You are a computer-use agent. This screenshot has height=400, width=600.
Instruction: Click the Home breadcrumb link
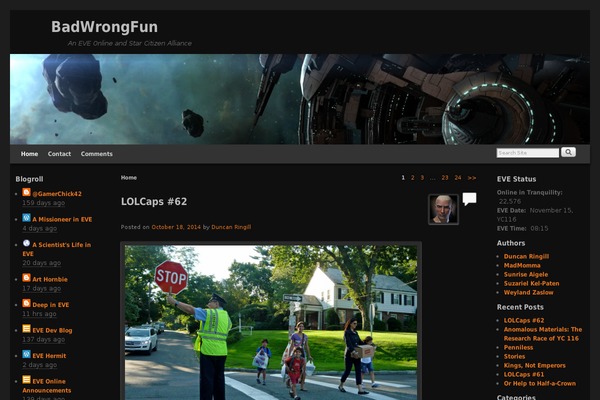[x=129, y=178]
